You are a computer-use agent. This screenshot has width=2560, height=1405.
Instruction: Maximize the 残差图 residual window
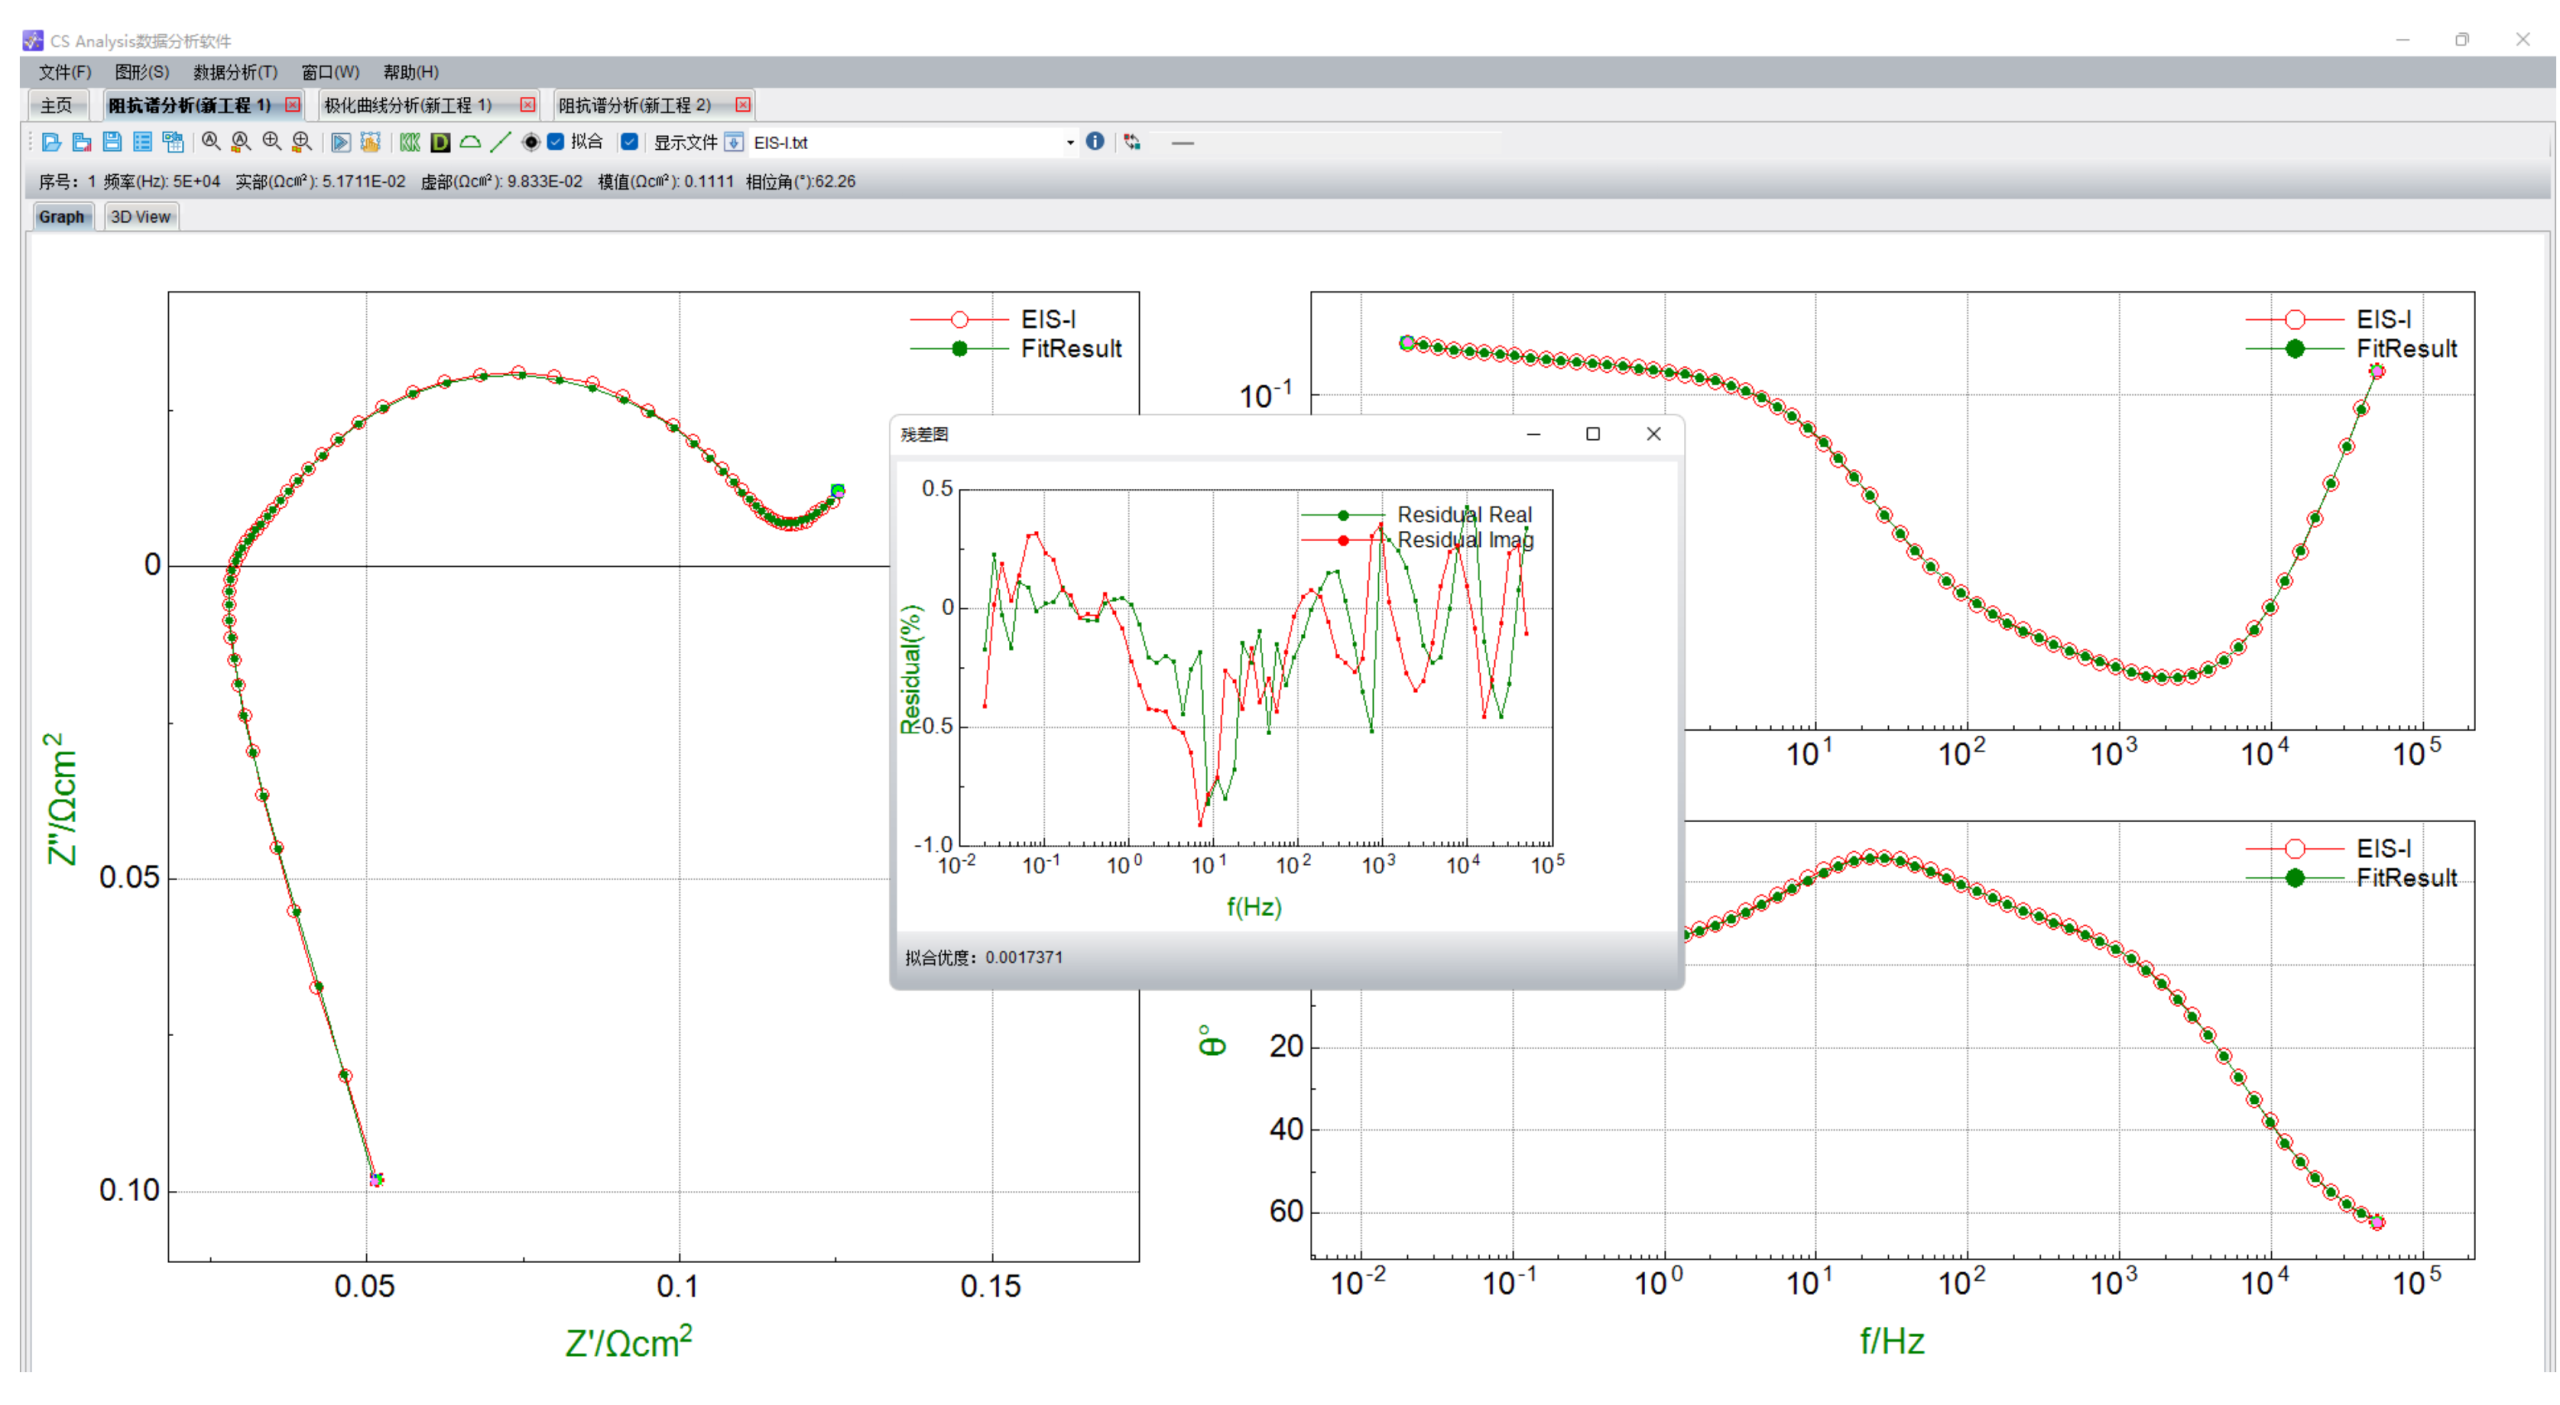pos(1592,433)
